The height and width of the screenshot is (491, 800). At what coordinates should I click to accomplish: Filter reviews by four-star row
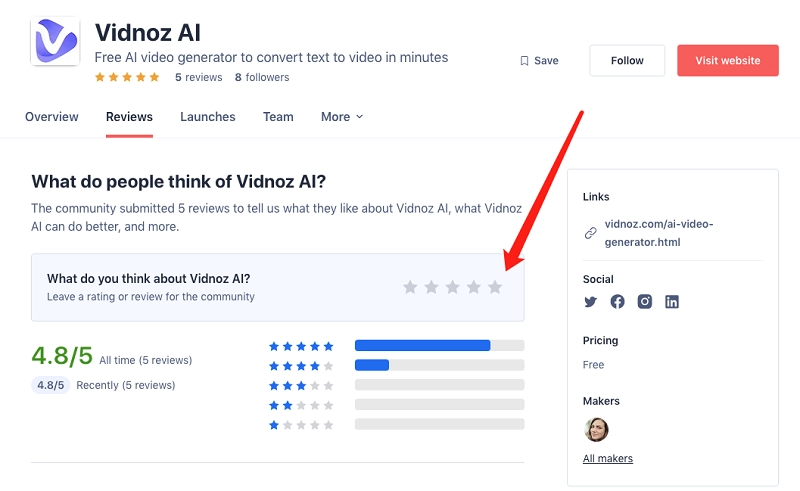click(x=301, y=366)
